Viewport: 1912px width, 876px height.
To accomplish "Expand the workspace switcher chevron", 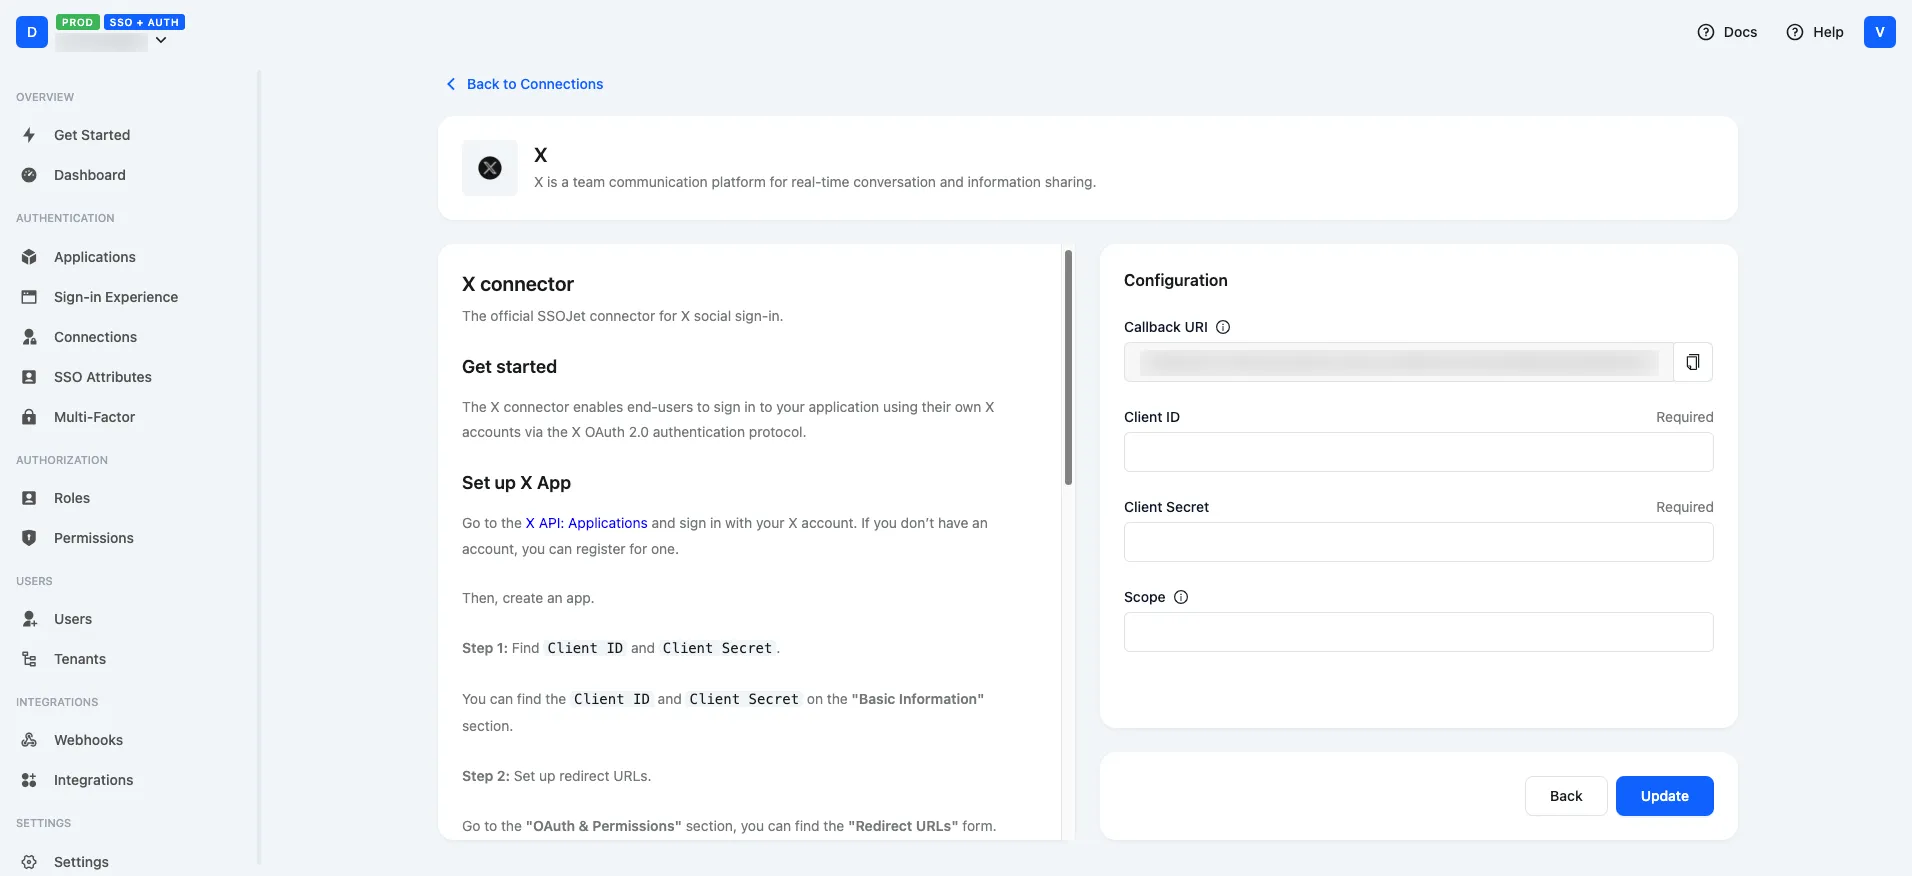I will coord(161,40).
